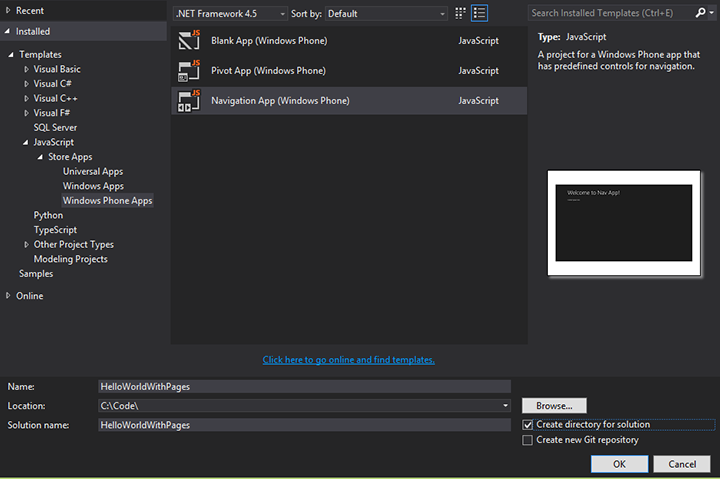The width and height of the screenshot is (720, 479).
Task: Expand the Visual C++ node arrow
Action: (x=26, y=98)
